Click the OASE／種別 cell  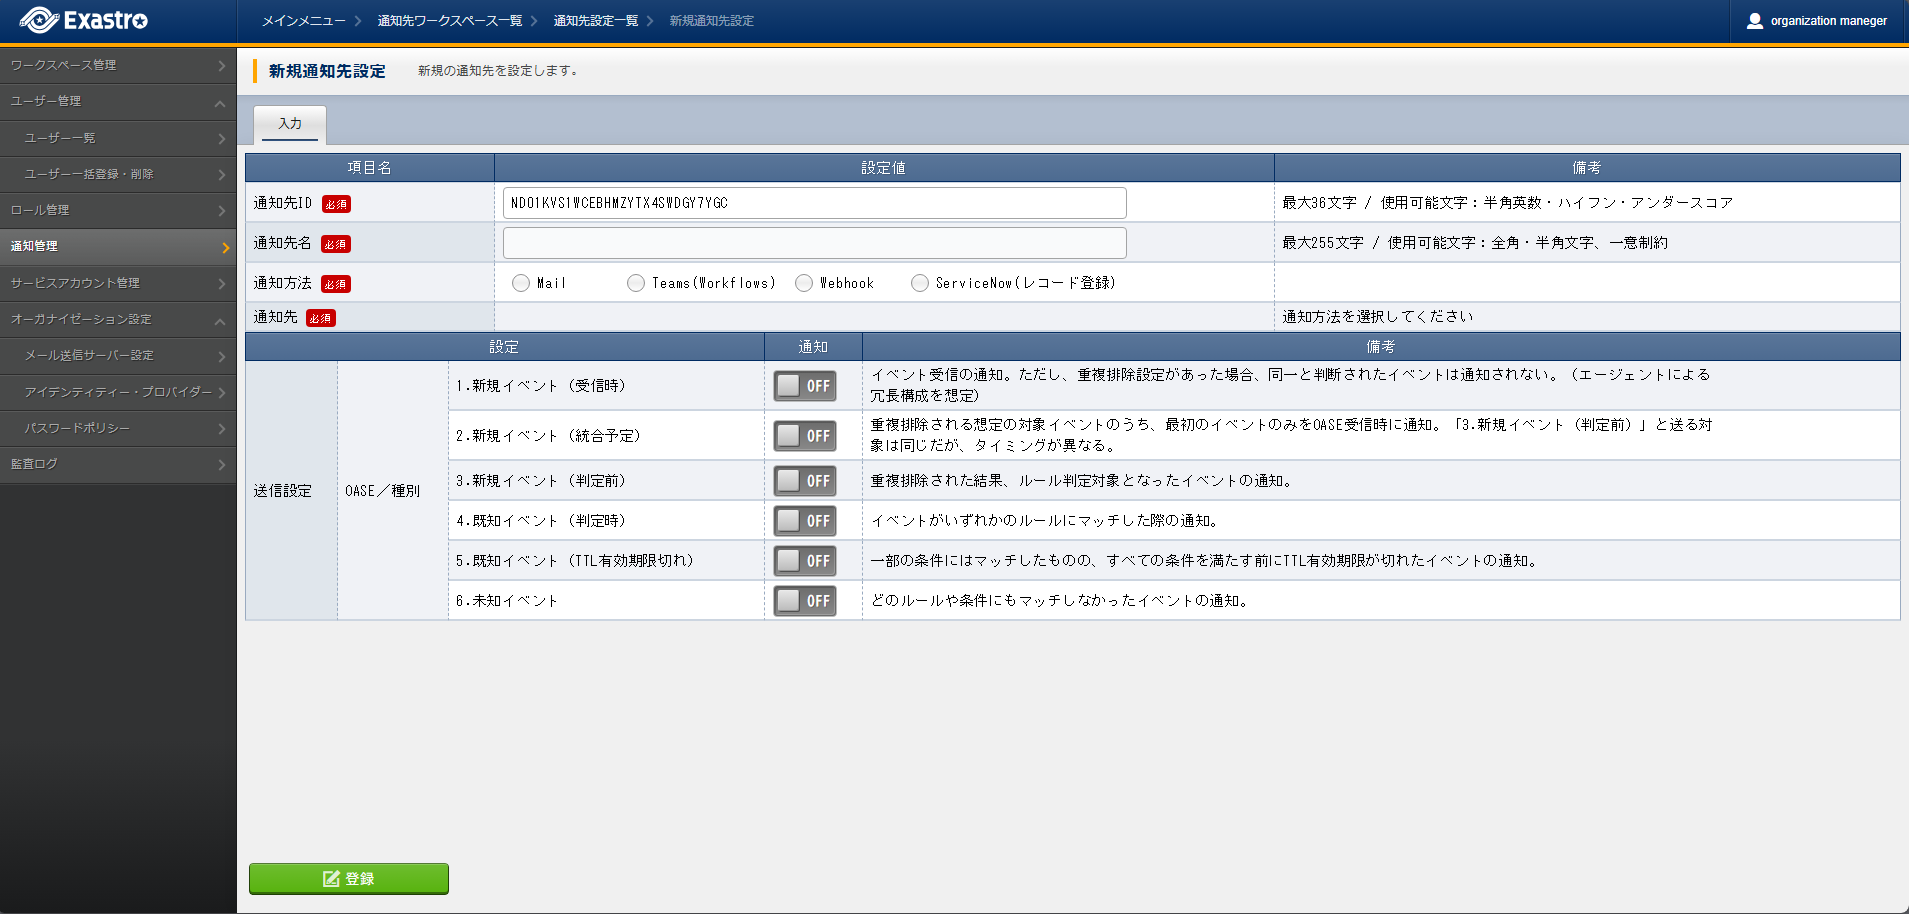click(x=392, y=491)
